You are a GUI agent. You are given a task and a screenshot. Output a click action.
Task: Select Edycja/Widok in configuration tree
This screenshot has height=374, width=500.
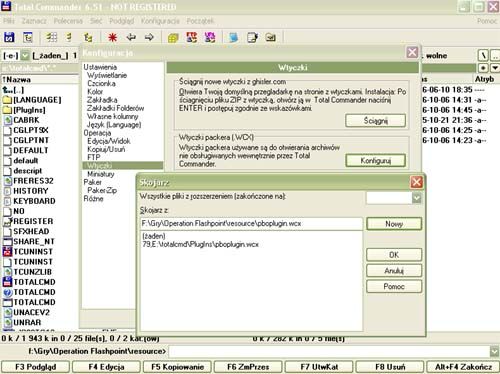(109, 141)
